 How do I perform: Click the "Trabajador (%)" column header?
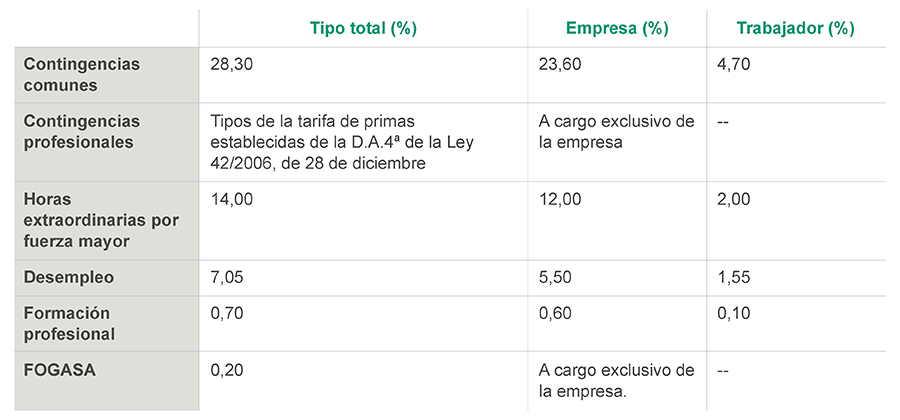(796, 28)
